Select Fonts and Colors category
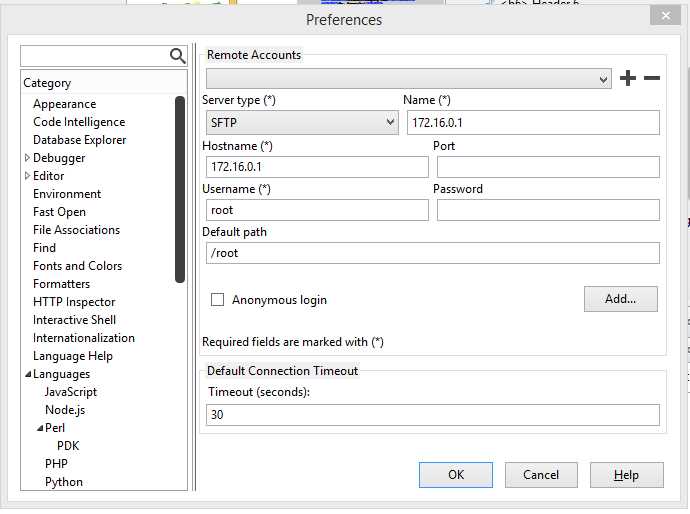The width and height of the screenshot is (690, 514). pyautogui.click(x=77, y=266)
